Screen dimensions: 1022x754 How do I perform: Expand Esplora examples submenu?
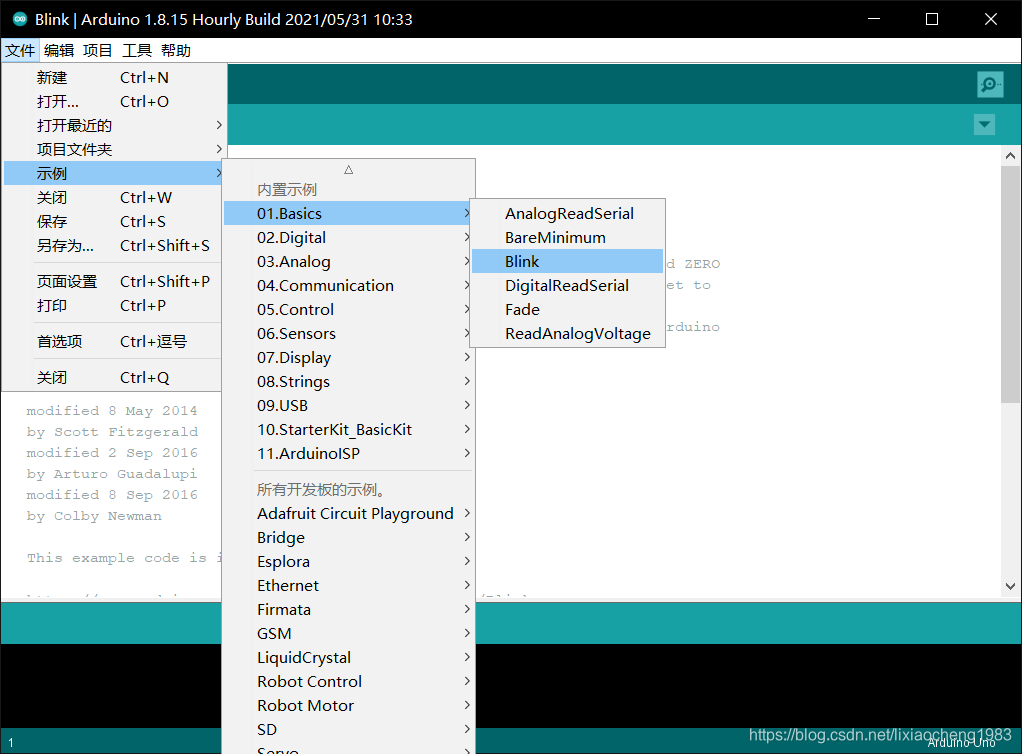pos(348,562)
